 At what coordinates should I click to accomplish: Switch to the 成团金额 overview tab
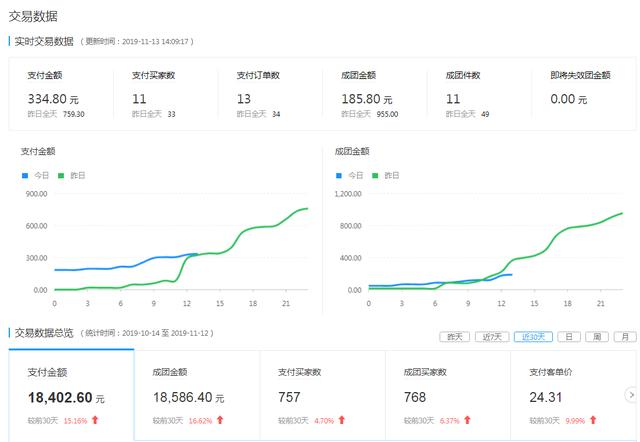pos(197,395)
